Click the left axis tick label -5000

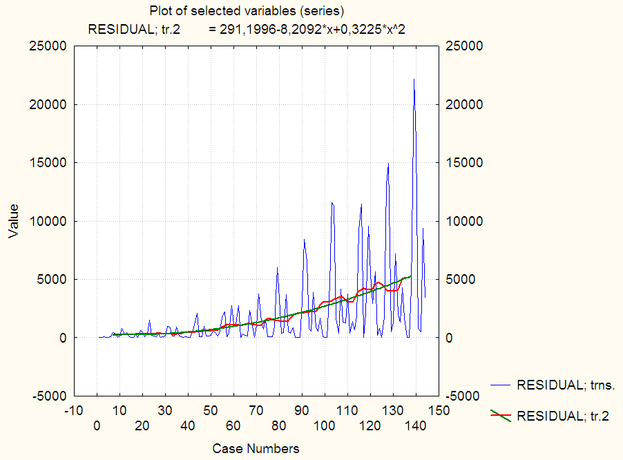[50, 396]
